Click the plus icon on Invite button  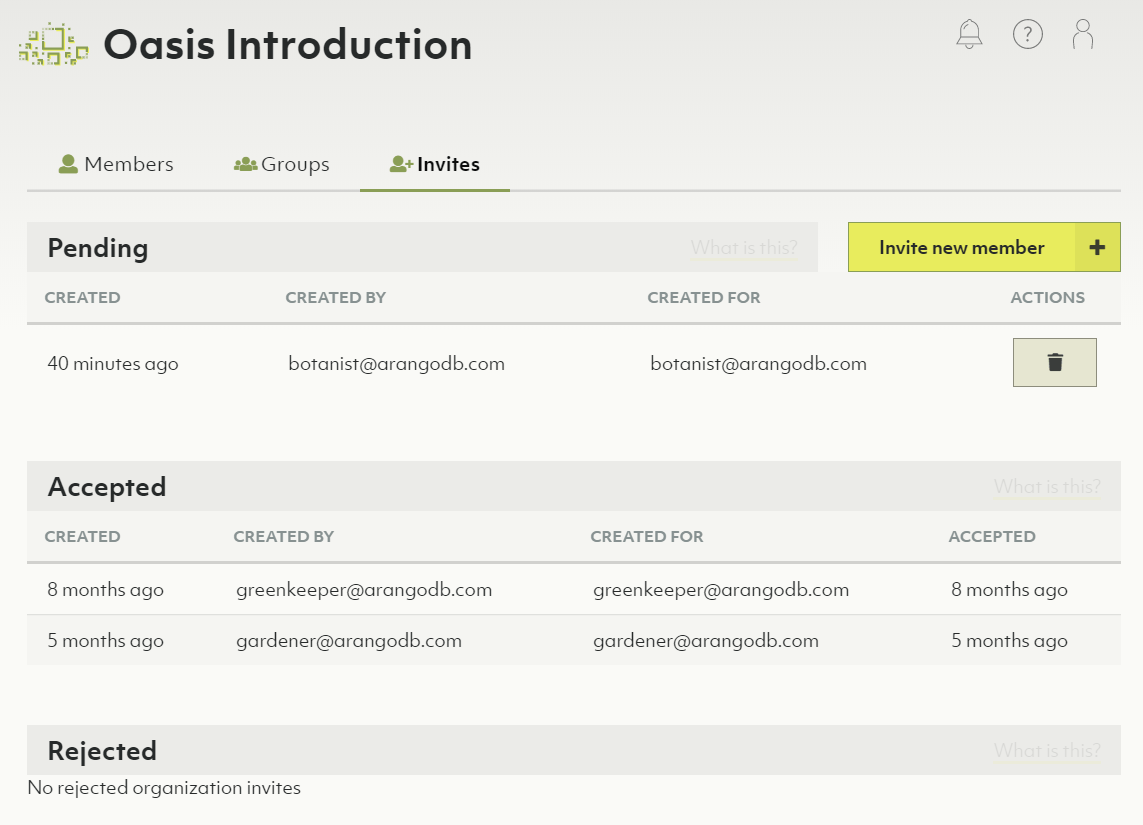[x=1097, y=248]
